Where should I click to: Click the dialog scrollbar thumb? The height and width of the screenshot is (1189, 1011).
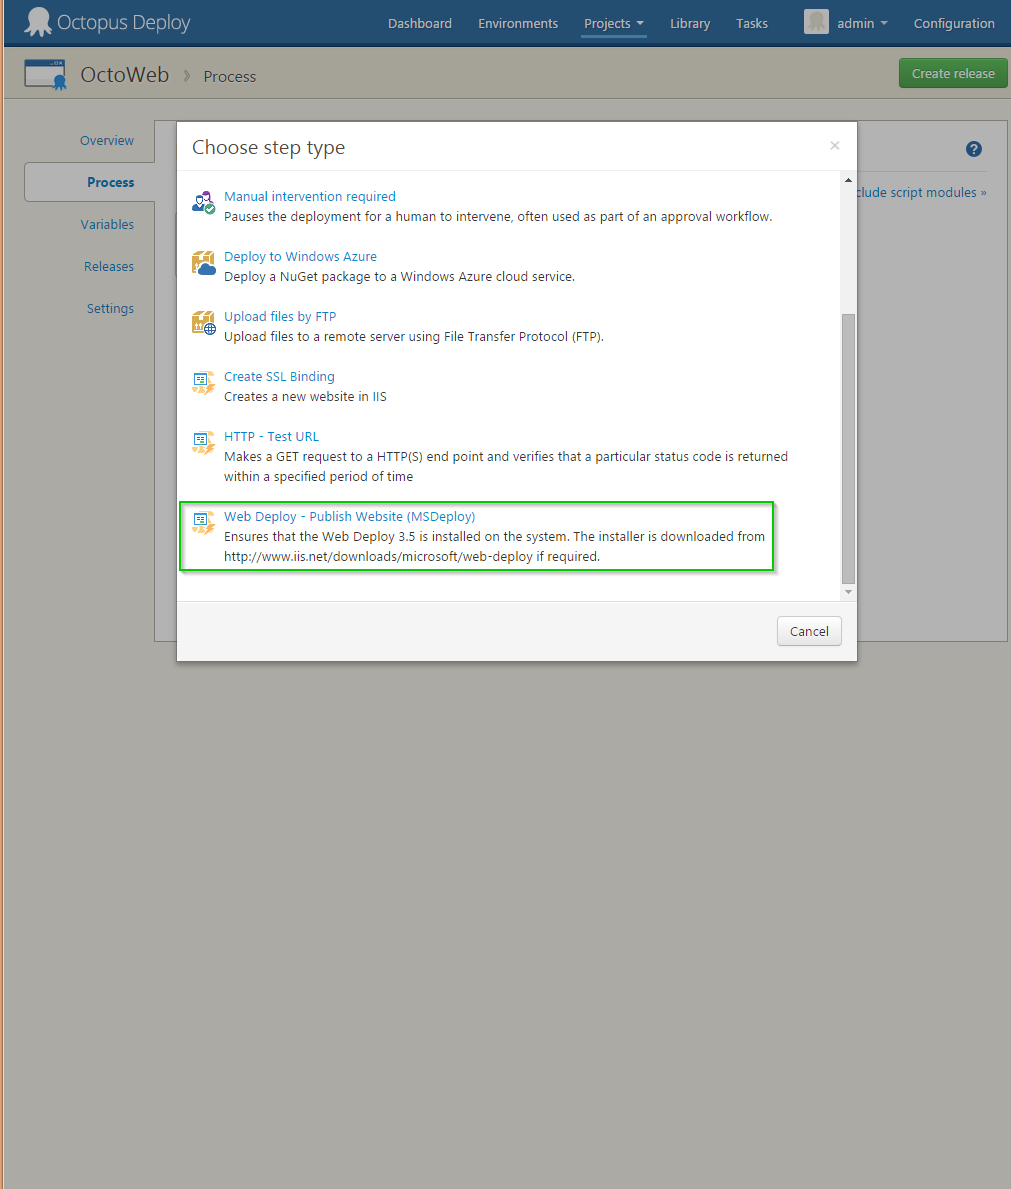point(847,450)
